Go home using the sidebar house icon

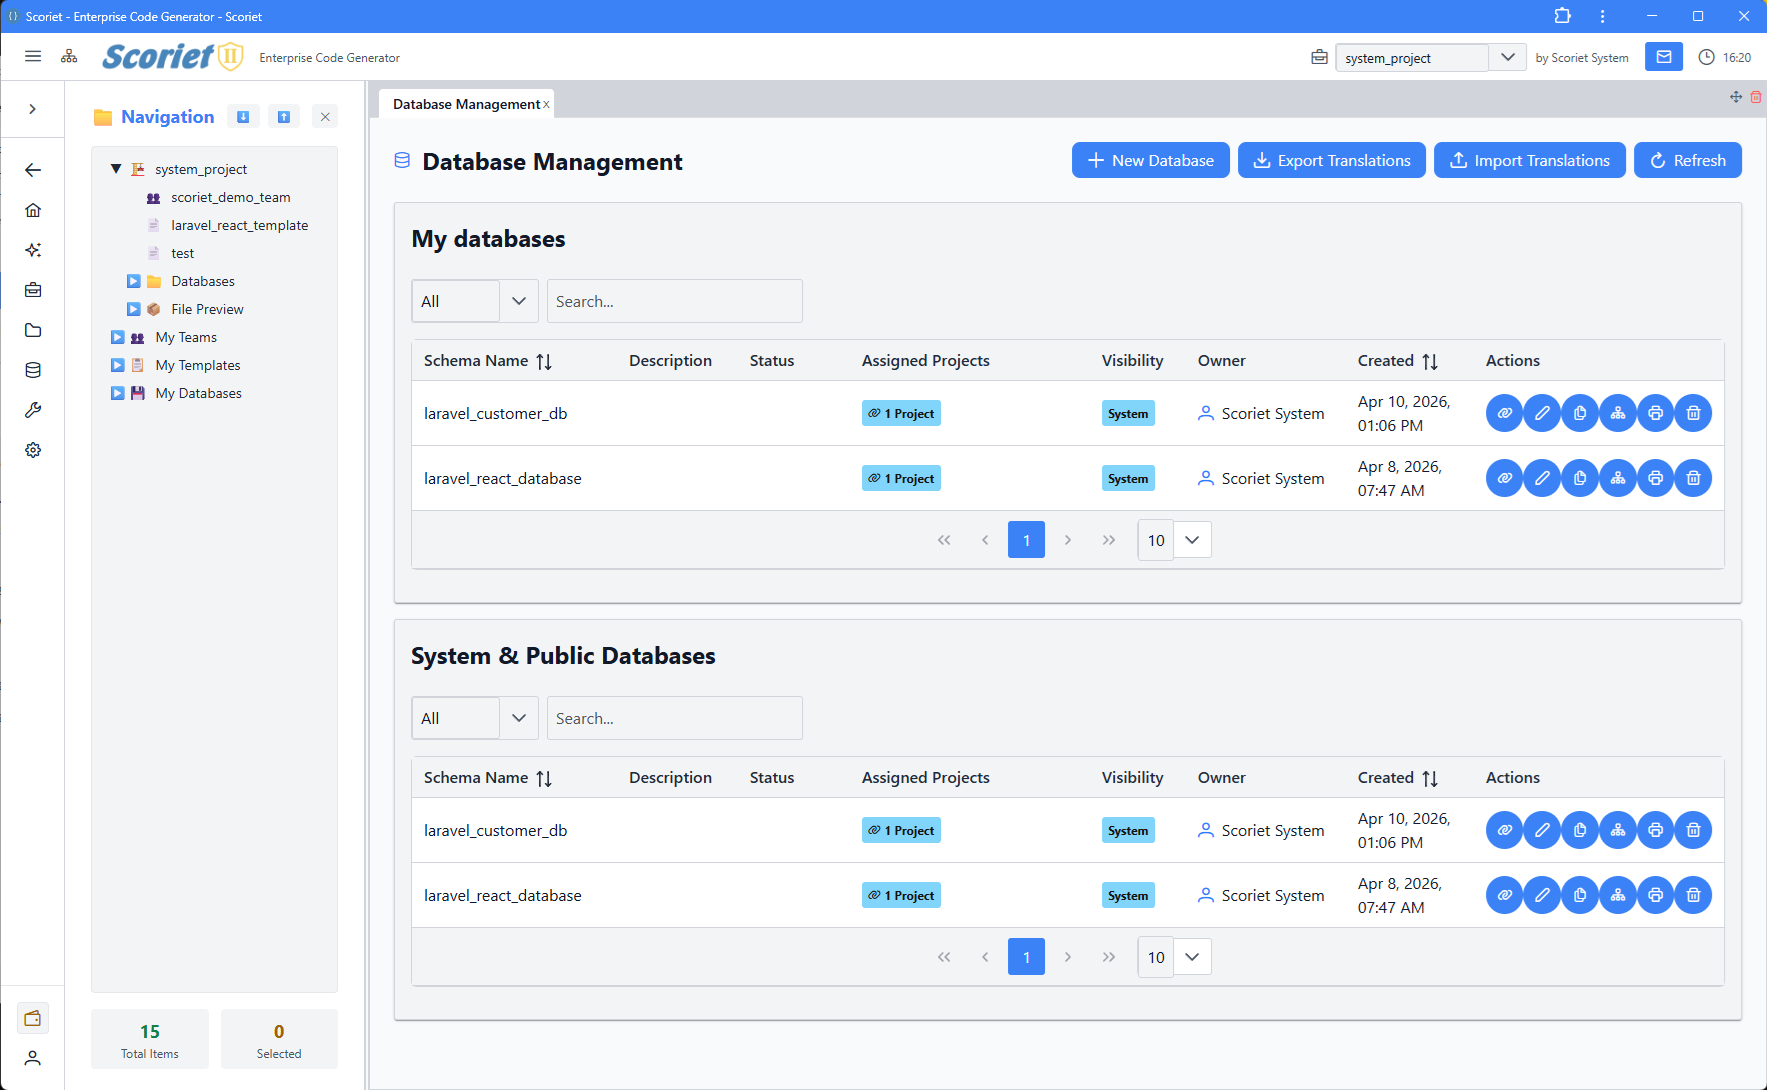[33, 210]
